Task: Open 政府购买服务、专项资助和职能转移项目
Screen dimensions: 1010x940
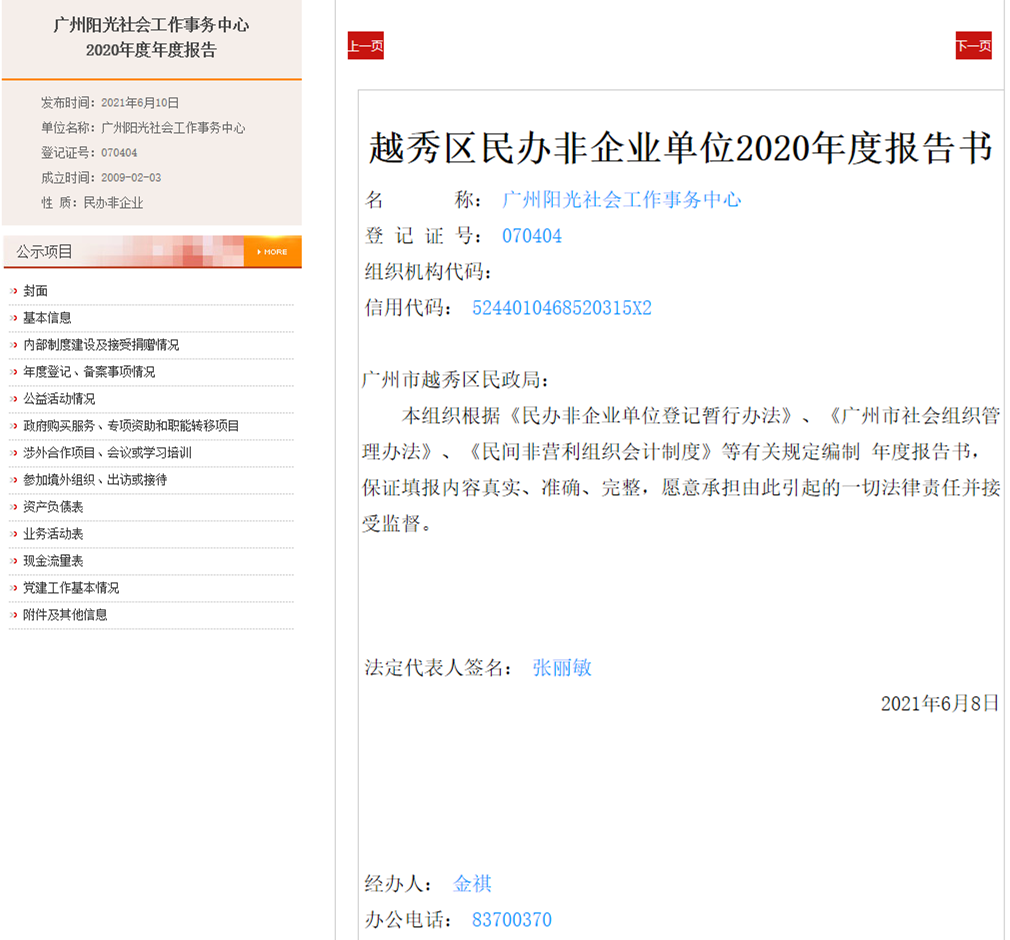Action: tap(131, 427)
